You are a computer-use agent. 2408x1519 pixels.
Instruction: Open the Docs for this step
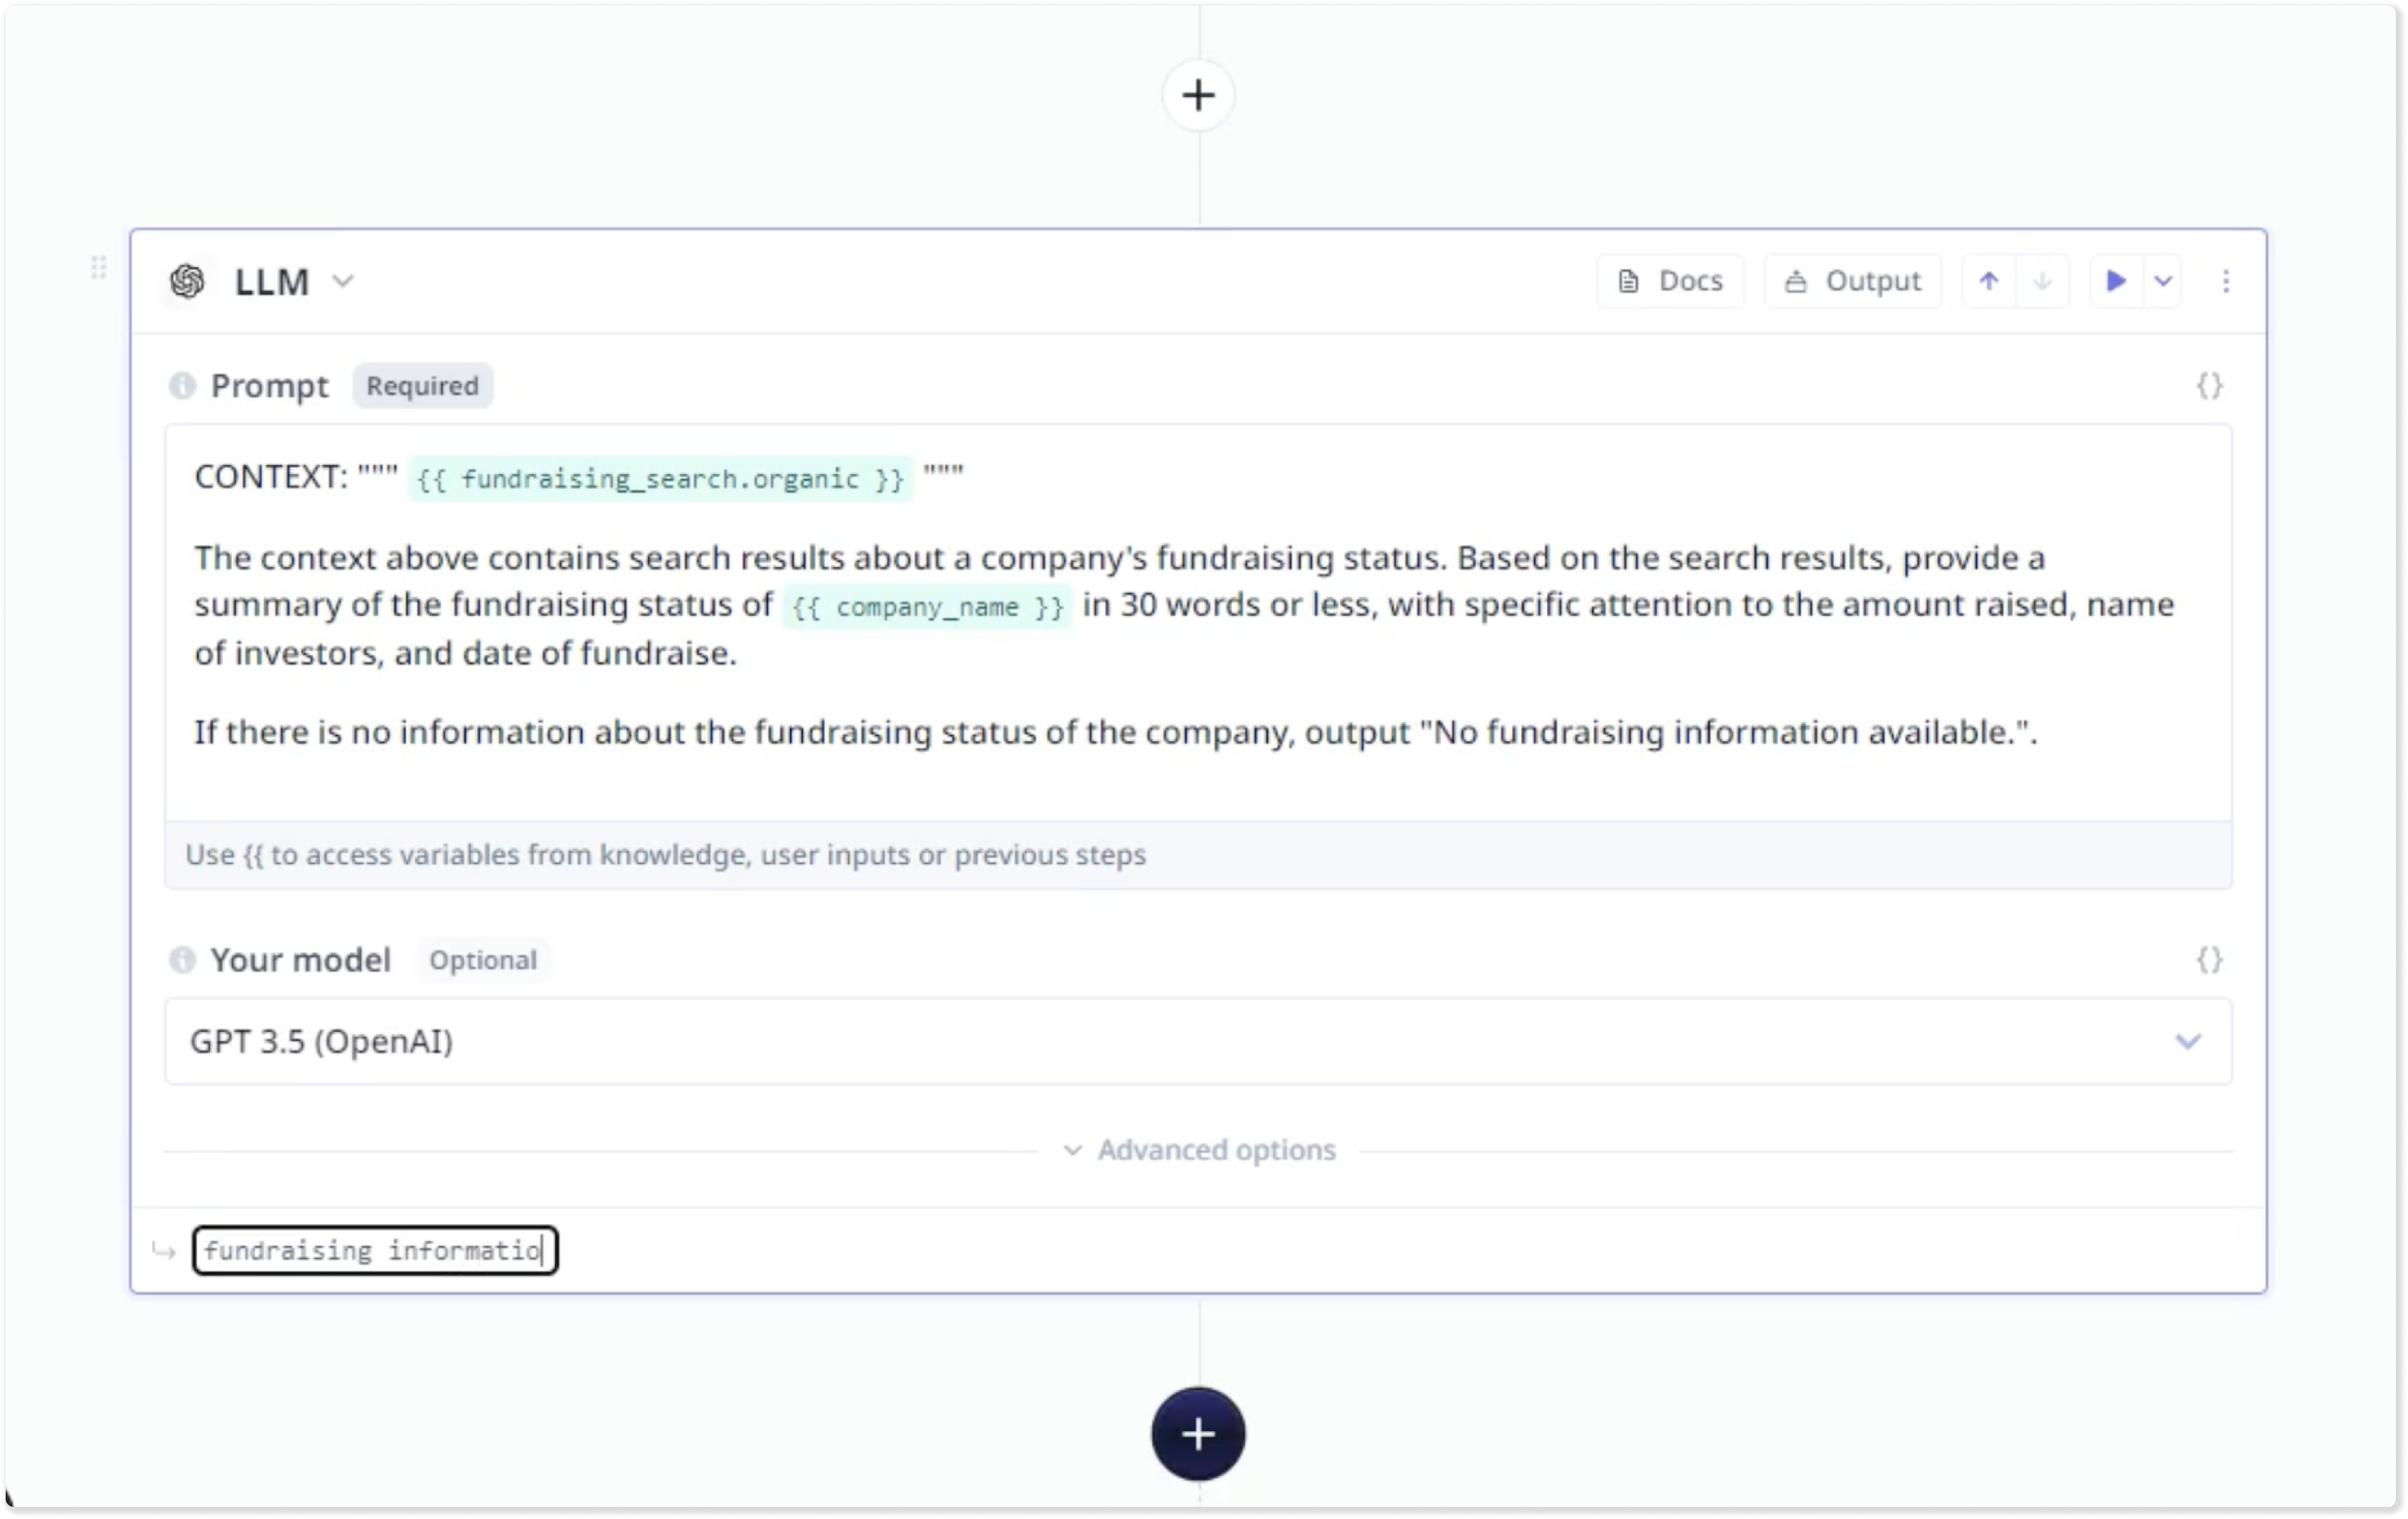[x=1670, y=281]
